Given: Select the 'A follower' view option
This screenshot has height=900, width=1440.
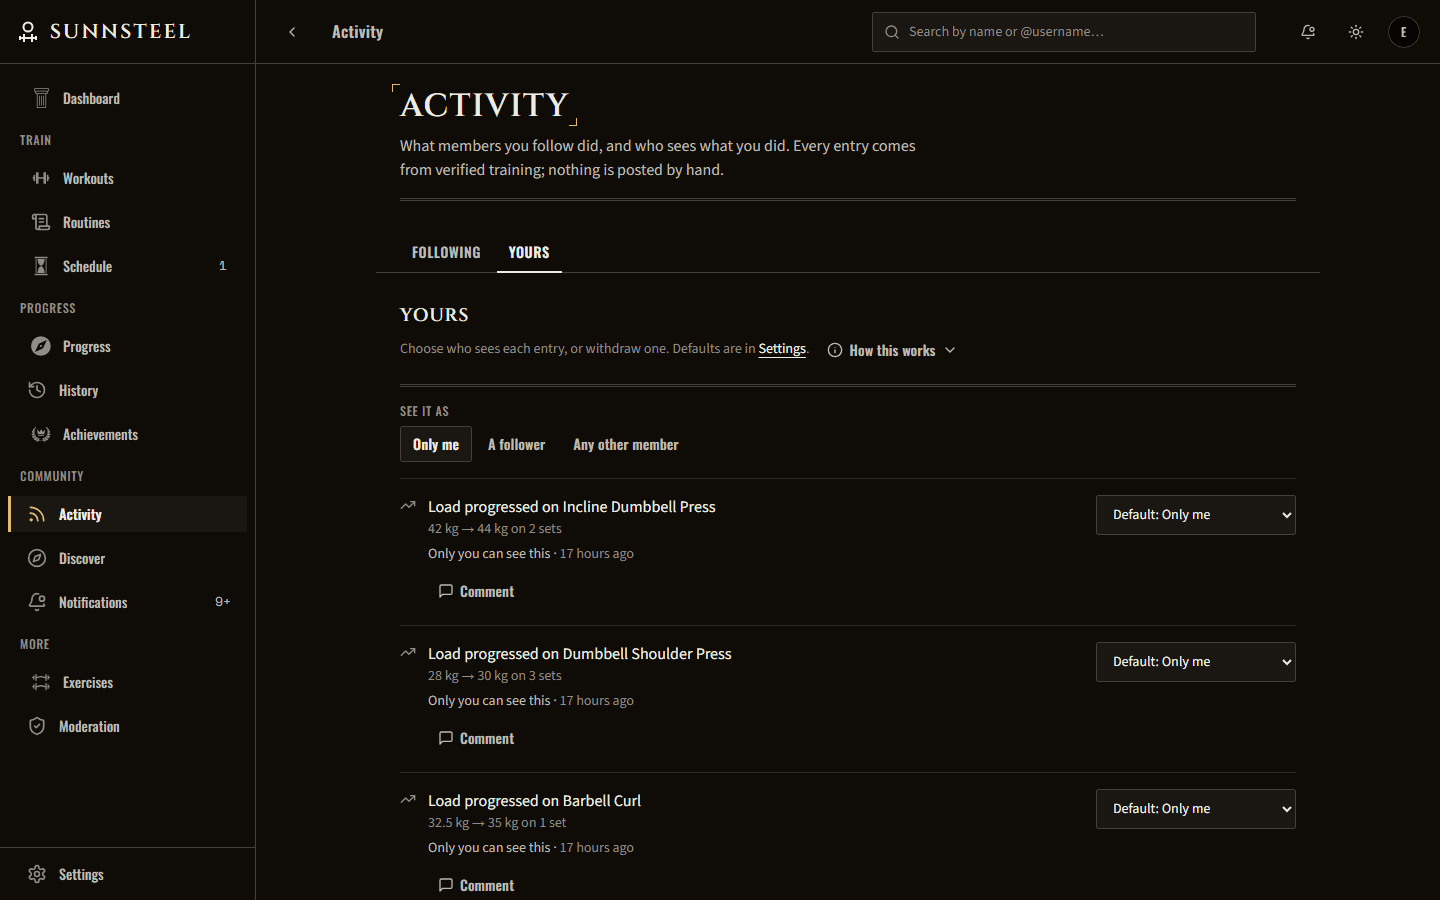Looking at the screenshot, I should (x=516, y=444).
